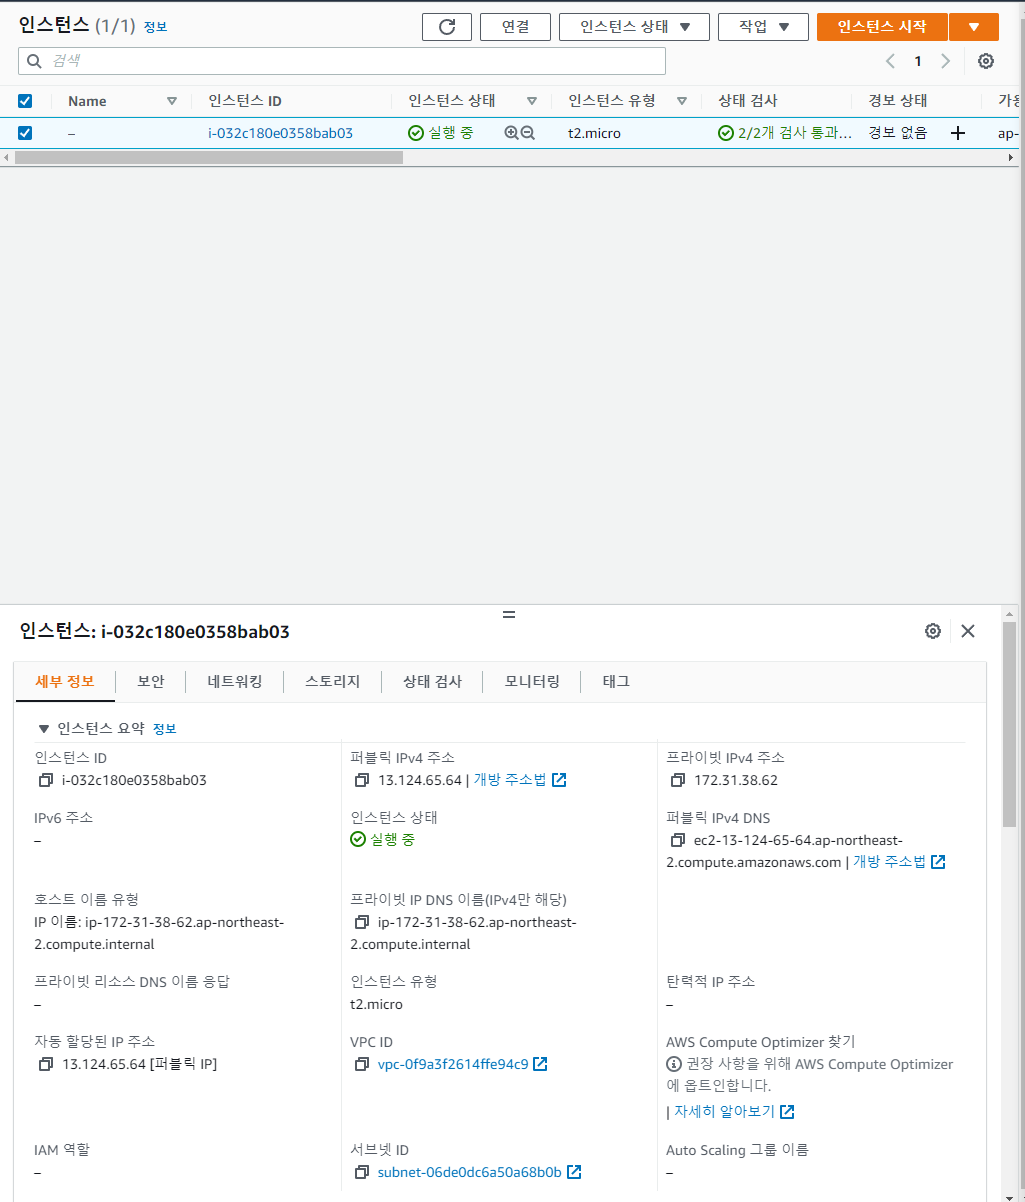Open the vpc-0f9a3f2614ffe94c9 link
This screenshot has height=1202, width=1025.
(x=453, y=1064)
